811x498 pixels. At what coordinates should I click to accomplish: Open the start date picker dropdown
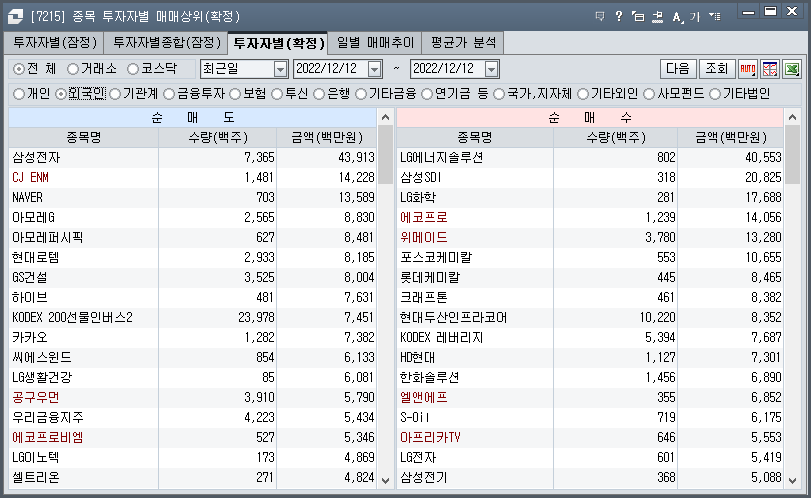tap(374, 69)
